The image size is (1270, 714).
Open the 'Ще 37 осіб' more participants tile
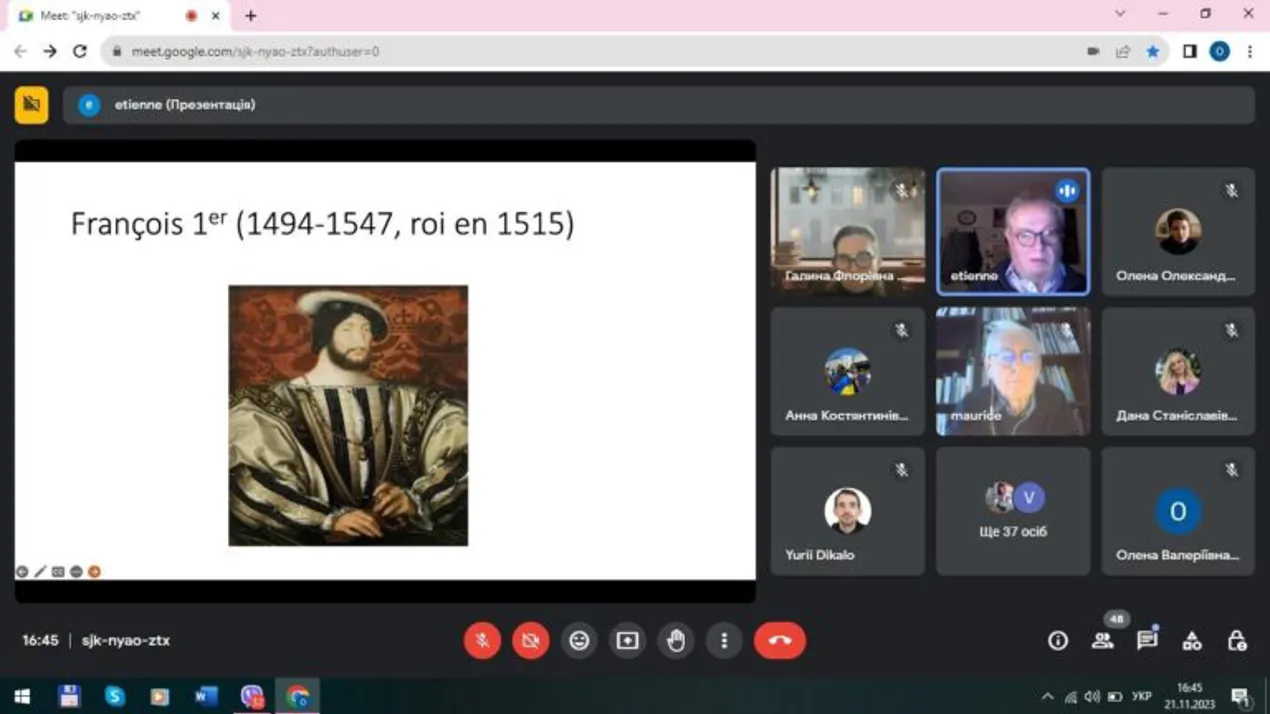pos(1013,511)
